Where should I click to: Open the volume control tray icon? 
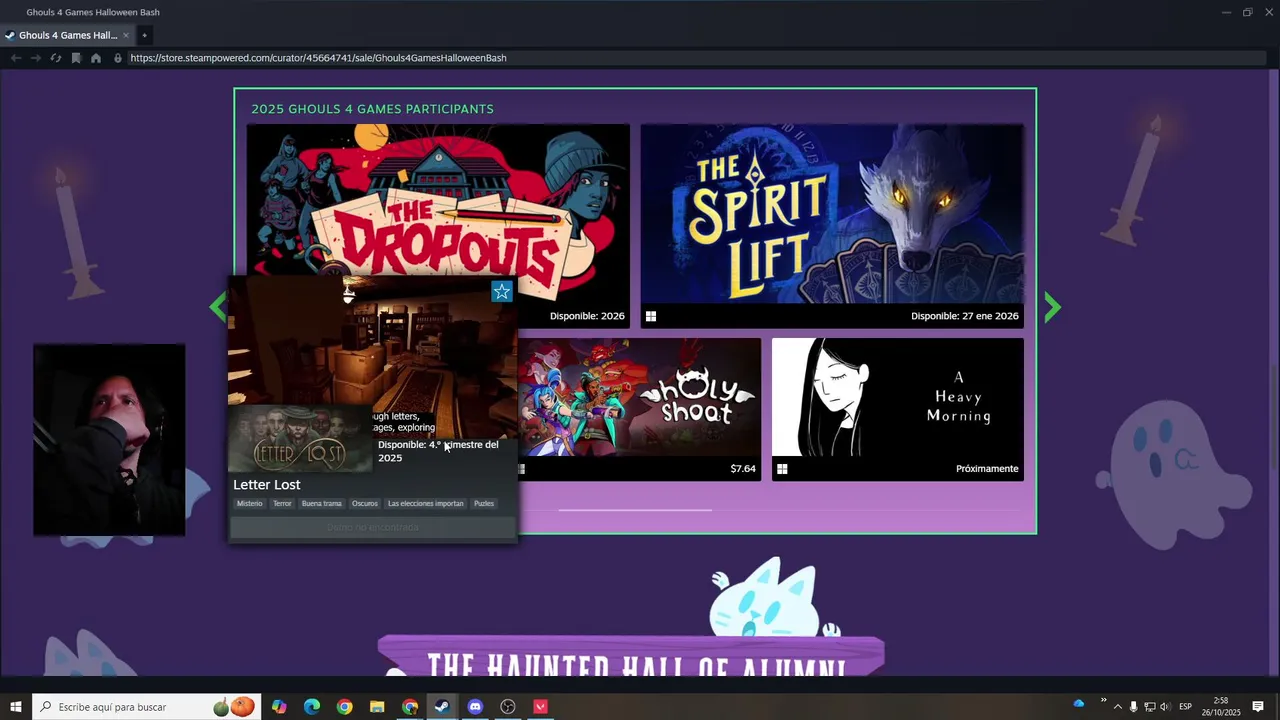click(x=1165, y=707)
